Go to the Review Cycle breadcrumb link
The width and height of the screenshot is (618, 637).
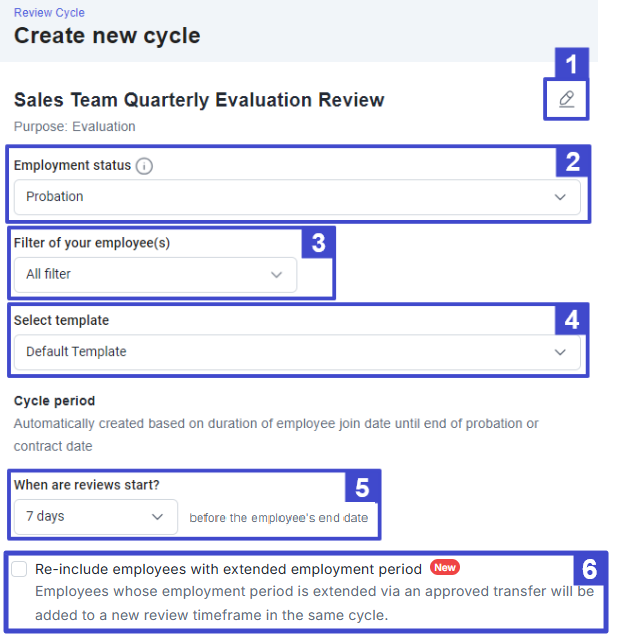pos(49,13)
